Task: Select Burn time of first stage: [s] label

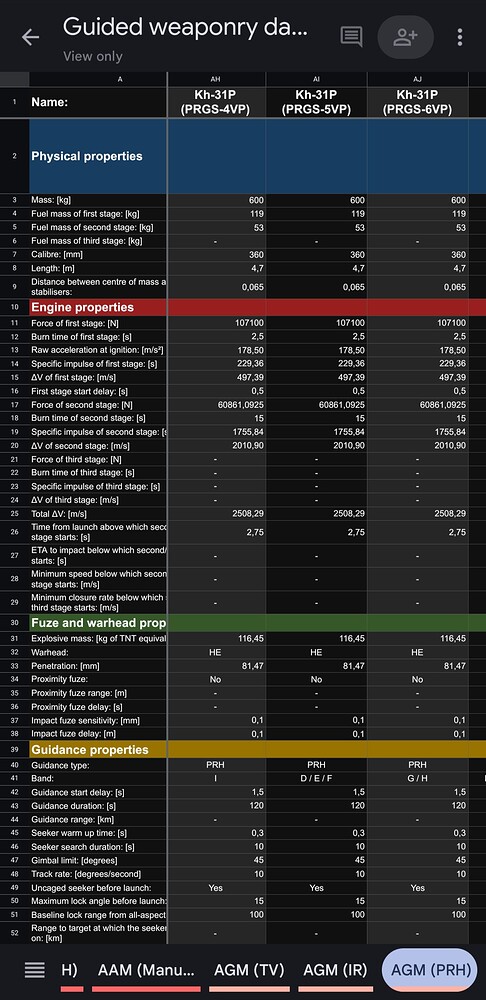Action: point(98,336)
